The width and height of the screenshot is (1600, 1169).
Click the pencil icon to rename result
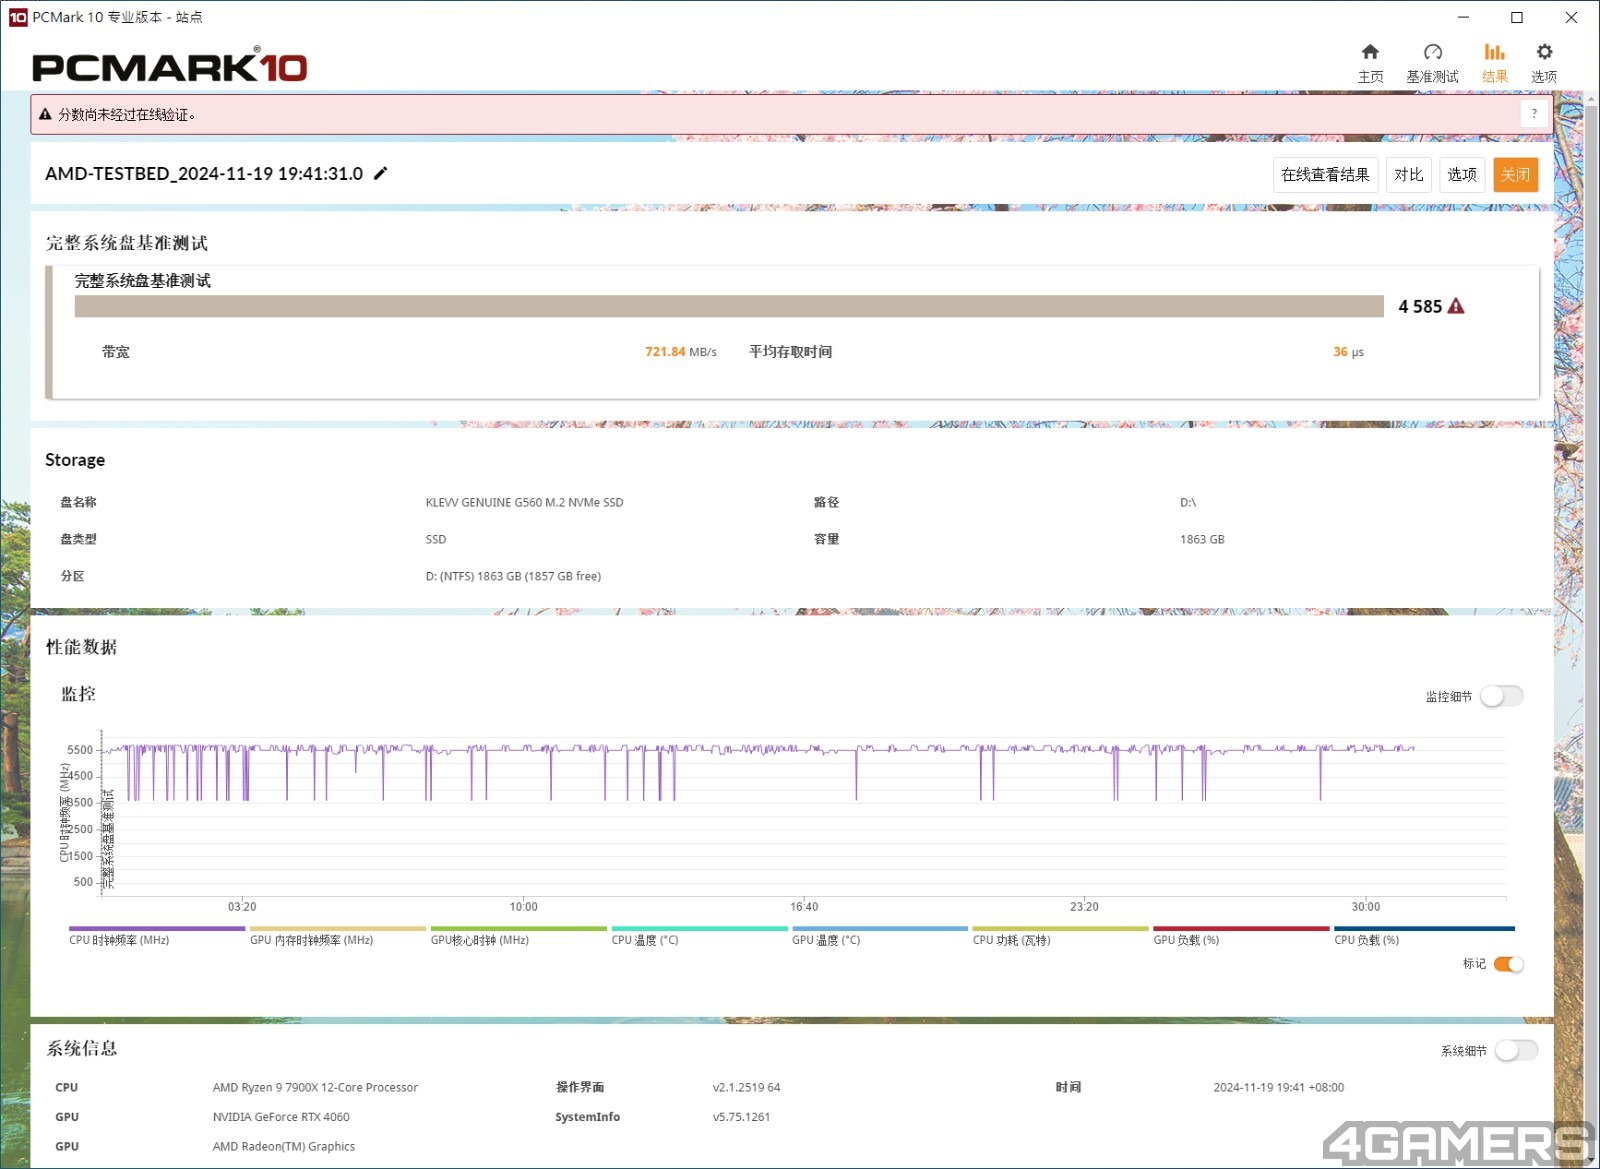click(380, 173)
